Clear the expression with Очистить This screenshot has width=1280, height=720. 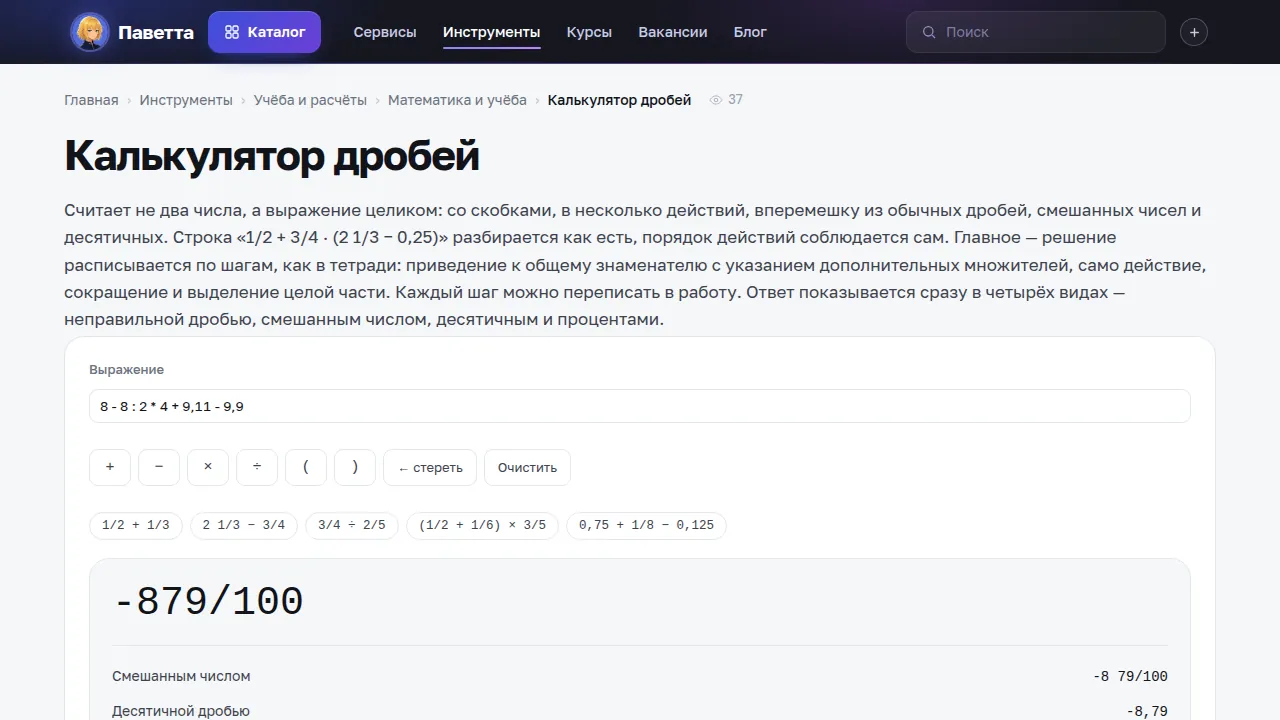tap(527, 467)
